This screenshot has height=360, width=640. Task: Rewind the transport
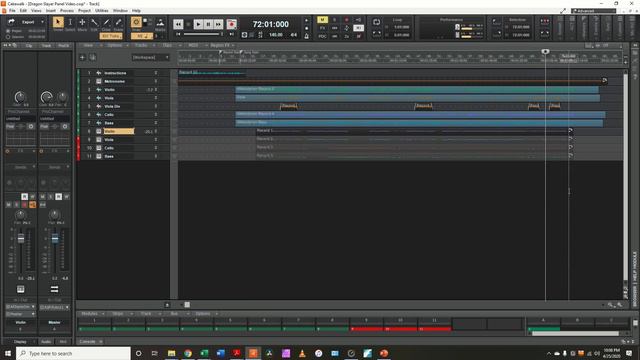178,24
